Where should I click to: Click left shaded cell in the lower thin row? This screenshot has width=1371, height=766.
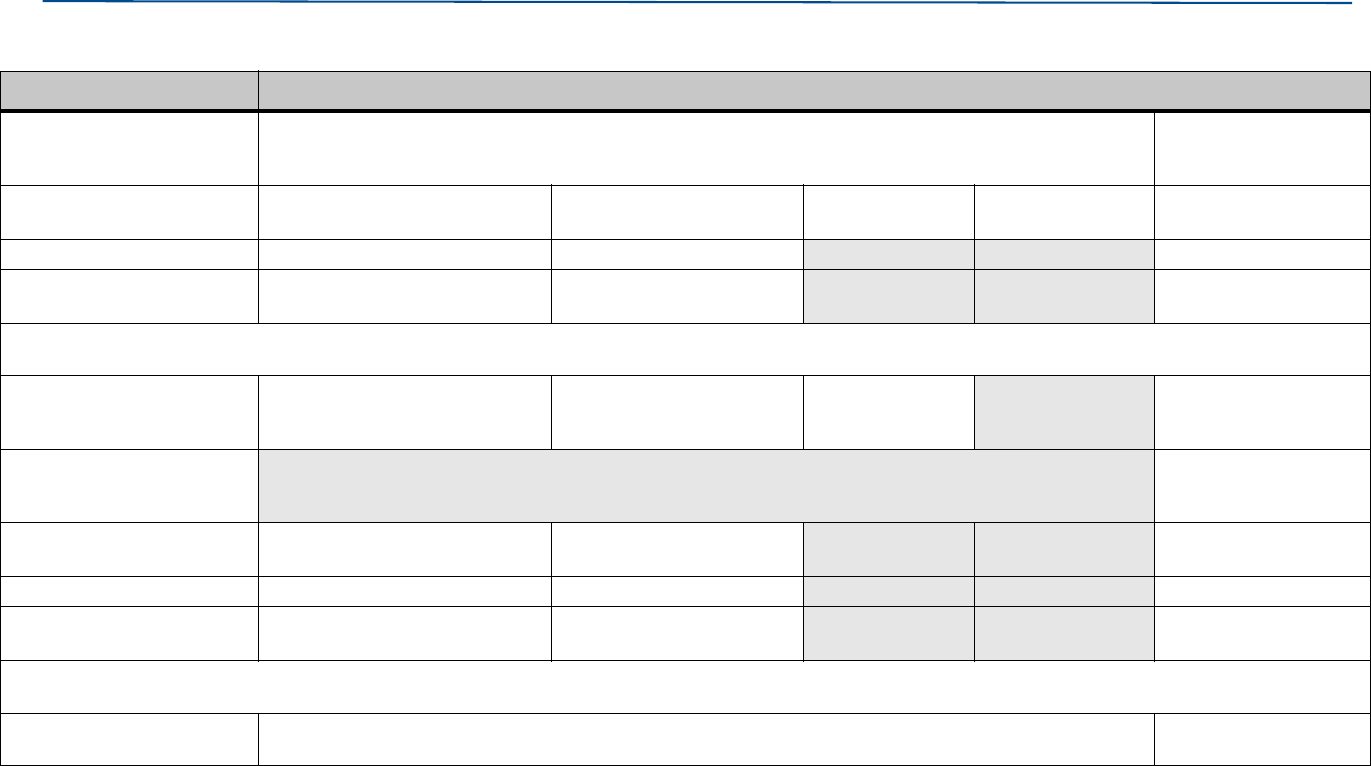click(888, 591)
